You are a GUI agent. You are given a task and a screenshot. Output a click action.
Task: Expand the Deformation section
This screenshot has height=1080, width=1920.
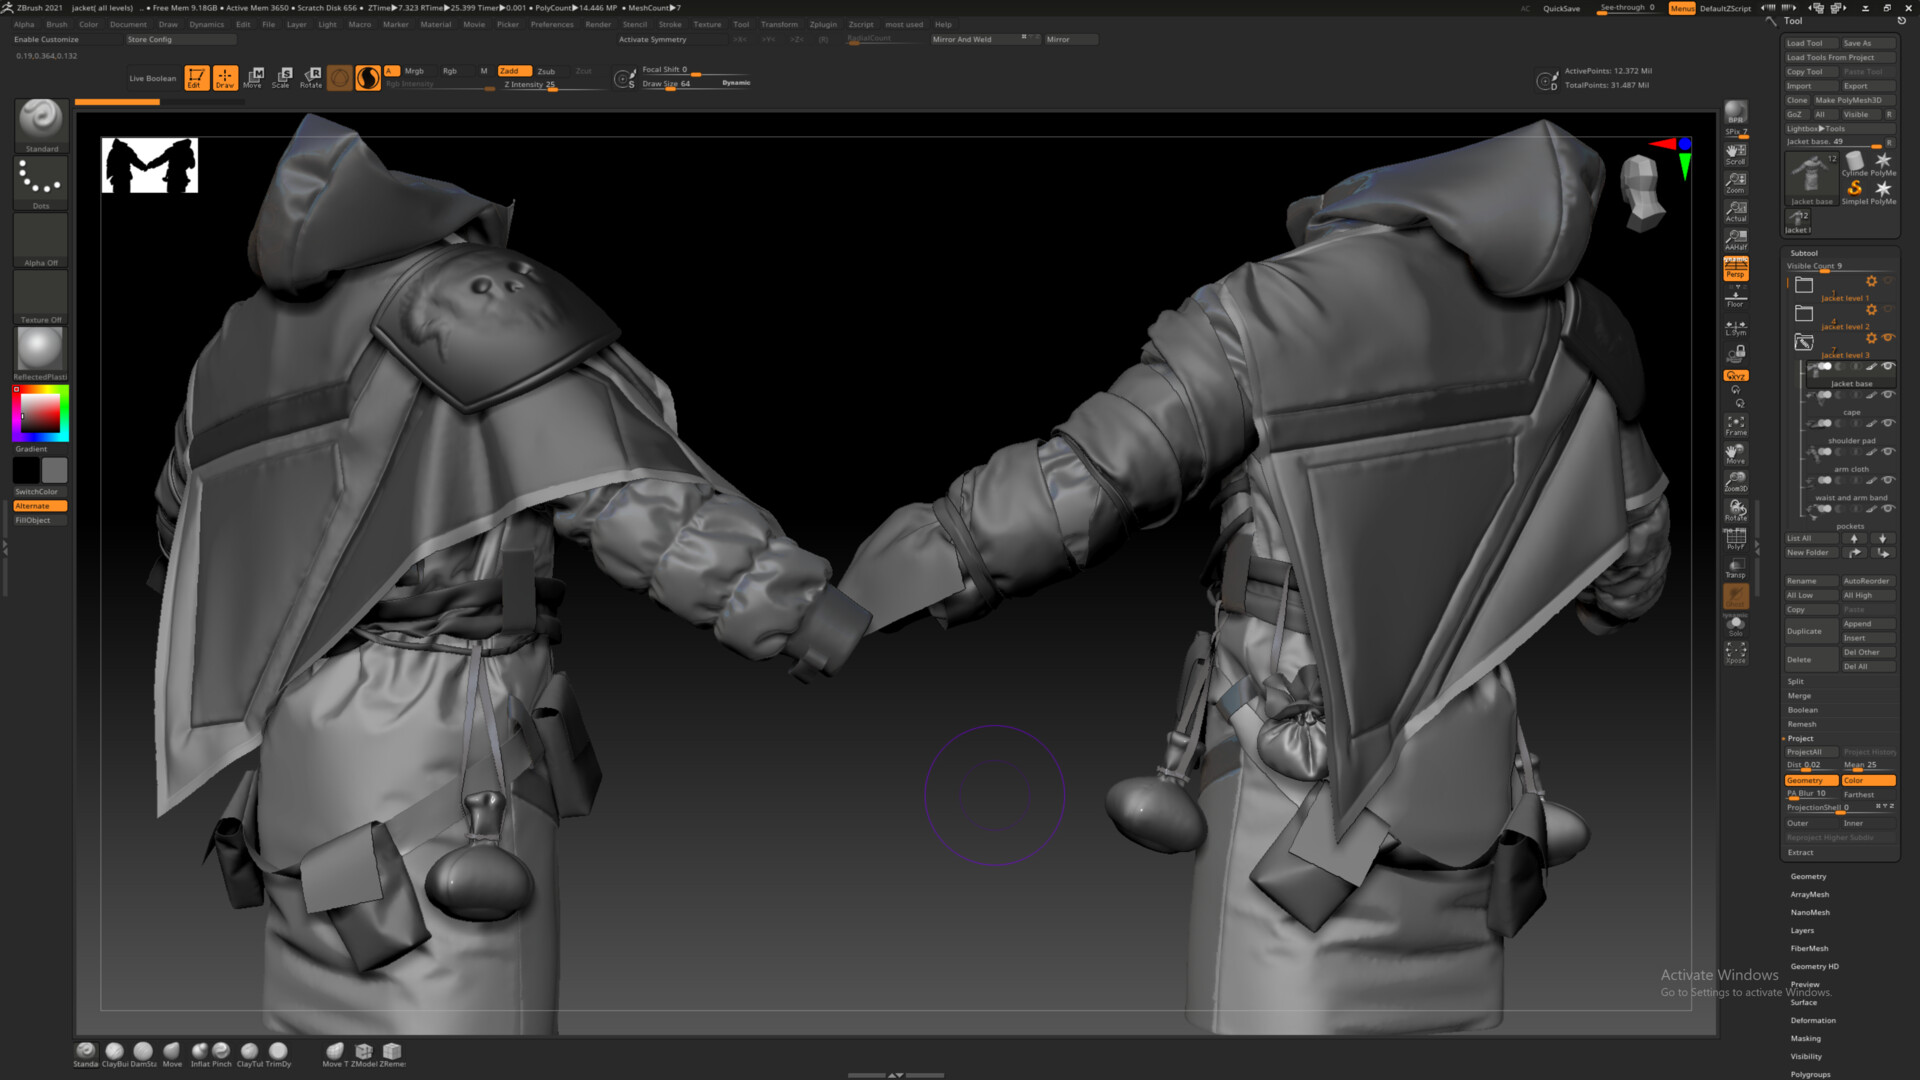pos(1813,1020)
